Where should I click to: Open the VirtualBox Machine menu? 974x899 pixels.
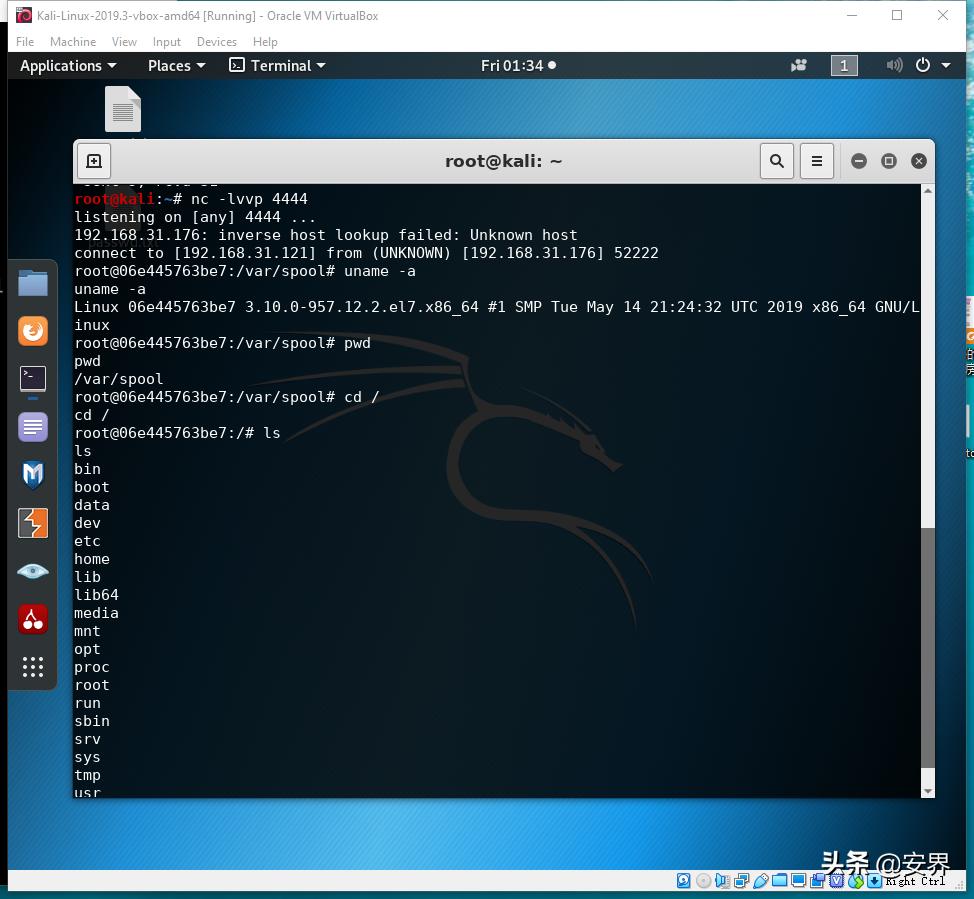(x=73, y=42)
